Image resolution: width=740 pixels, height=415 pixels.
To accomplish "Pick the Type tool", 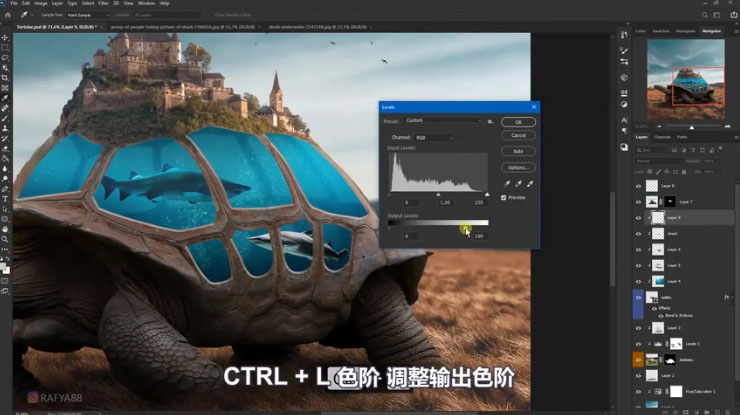I will coord(5,198).
